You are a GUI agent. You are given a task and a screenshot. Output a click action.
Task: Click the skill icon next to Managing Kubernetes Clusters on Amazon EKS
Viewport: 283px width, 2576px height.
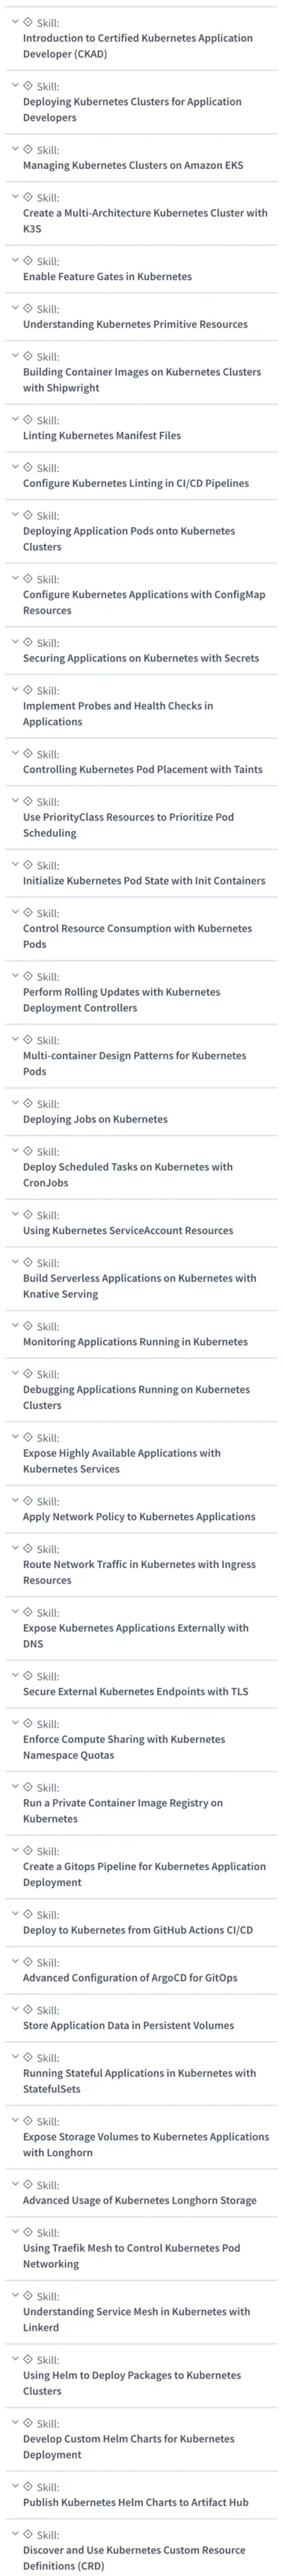(x=28, y=149)
